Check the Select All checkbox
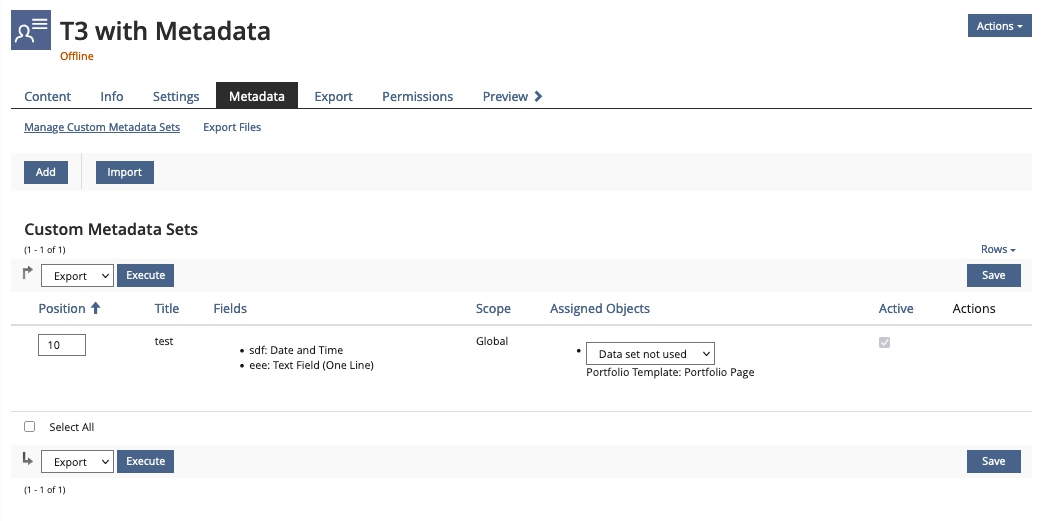This screenshot has height=521, width=1044. pyautogui.click(x=30, y=427)
